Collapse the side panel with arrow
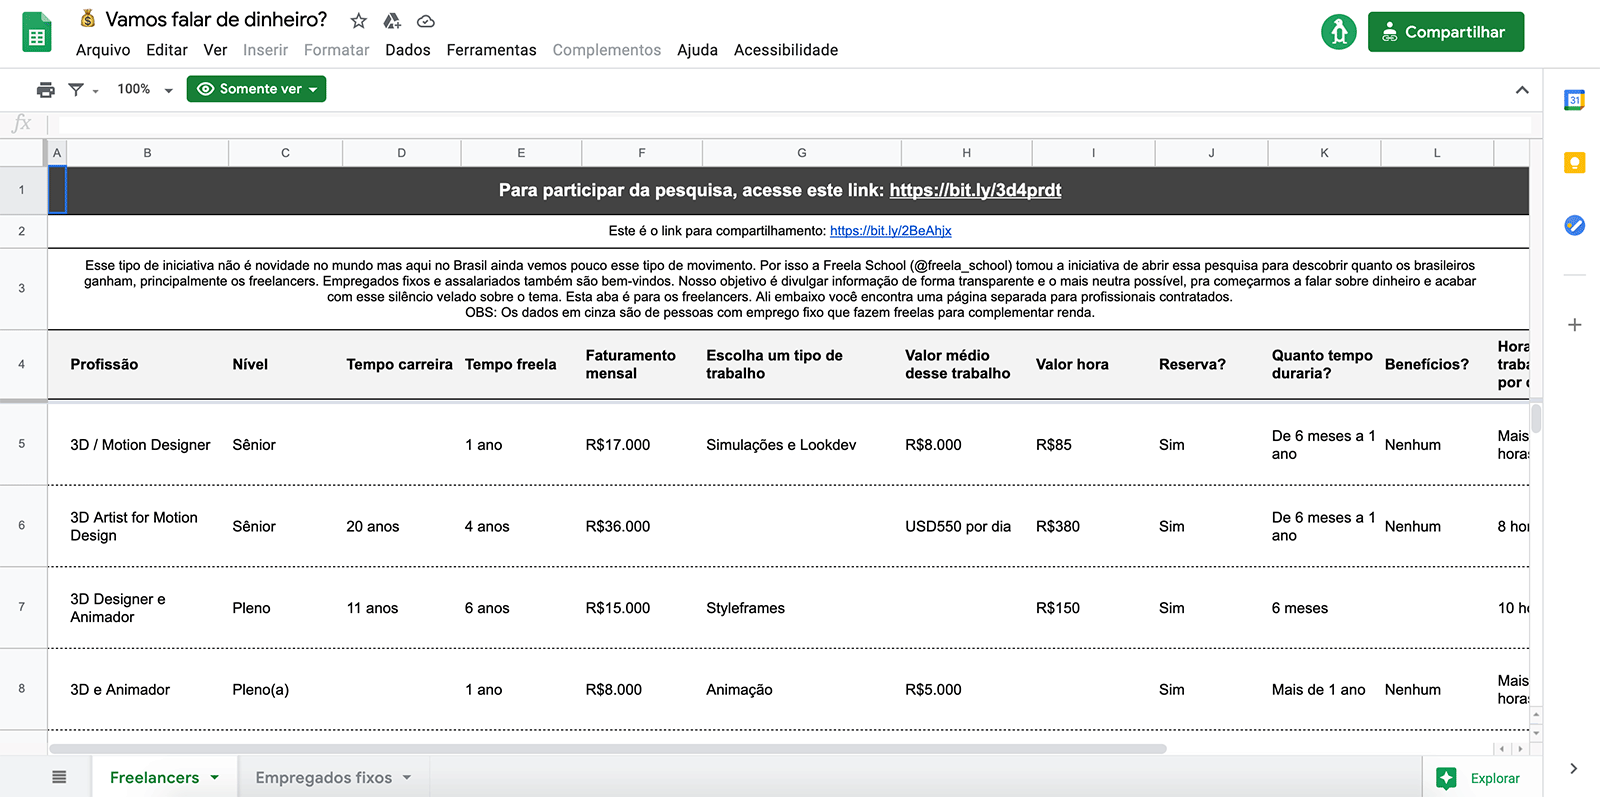The width and height of the screenshot is (1600, 797). [1573, 768]
